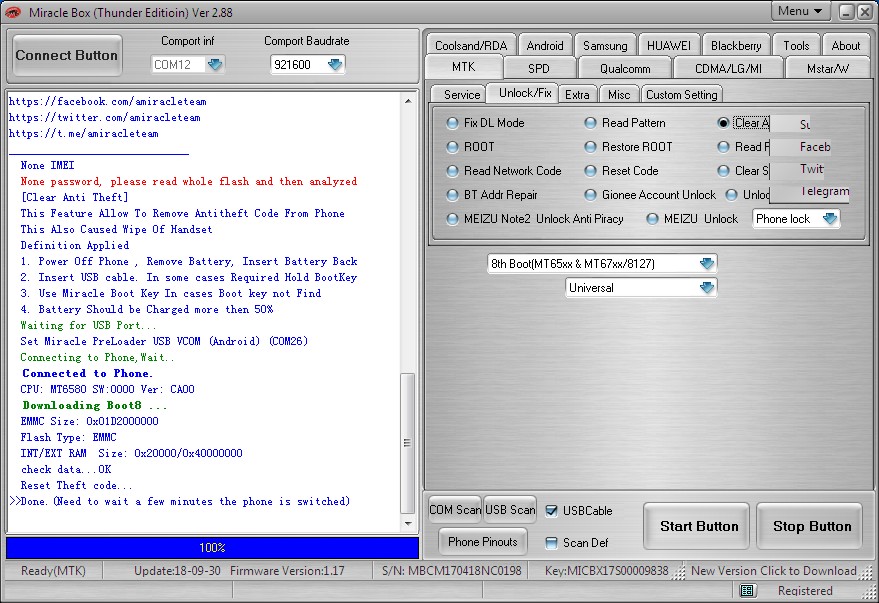This screenshot has height=603, width=879.
Task: Open the Mstar/W tab
Action: click(x=828, y=68)
